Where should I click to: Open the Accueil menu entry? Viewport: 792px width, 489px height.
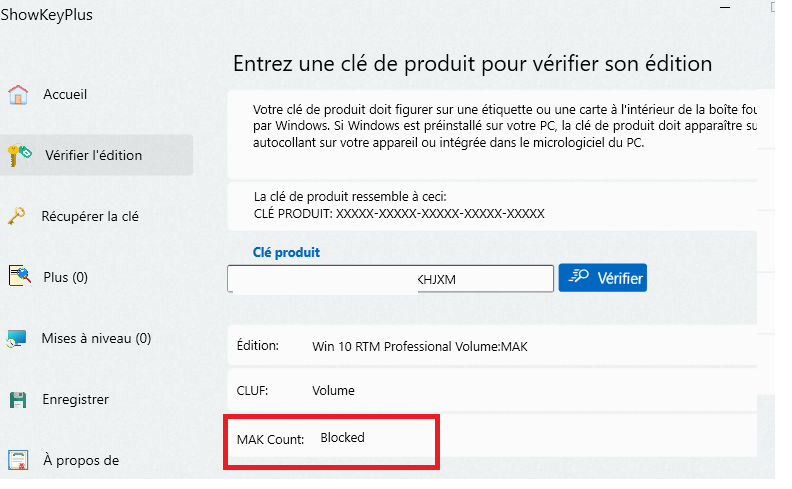65,94
